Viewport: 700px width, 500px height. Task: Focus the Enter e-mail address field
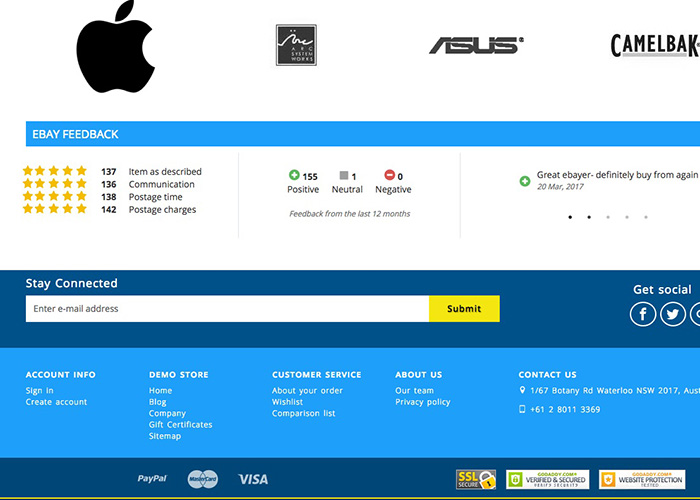click(x=227, y=308)
